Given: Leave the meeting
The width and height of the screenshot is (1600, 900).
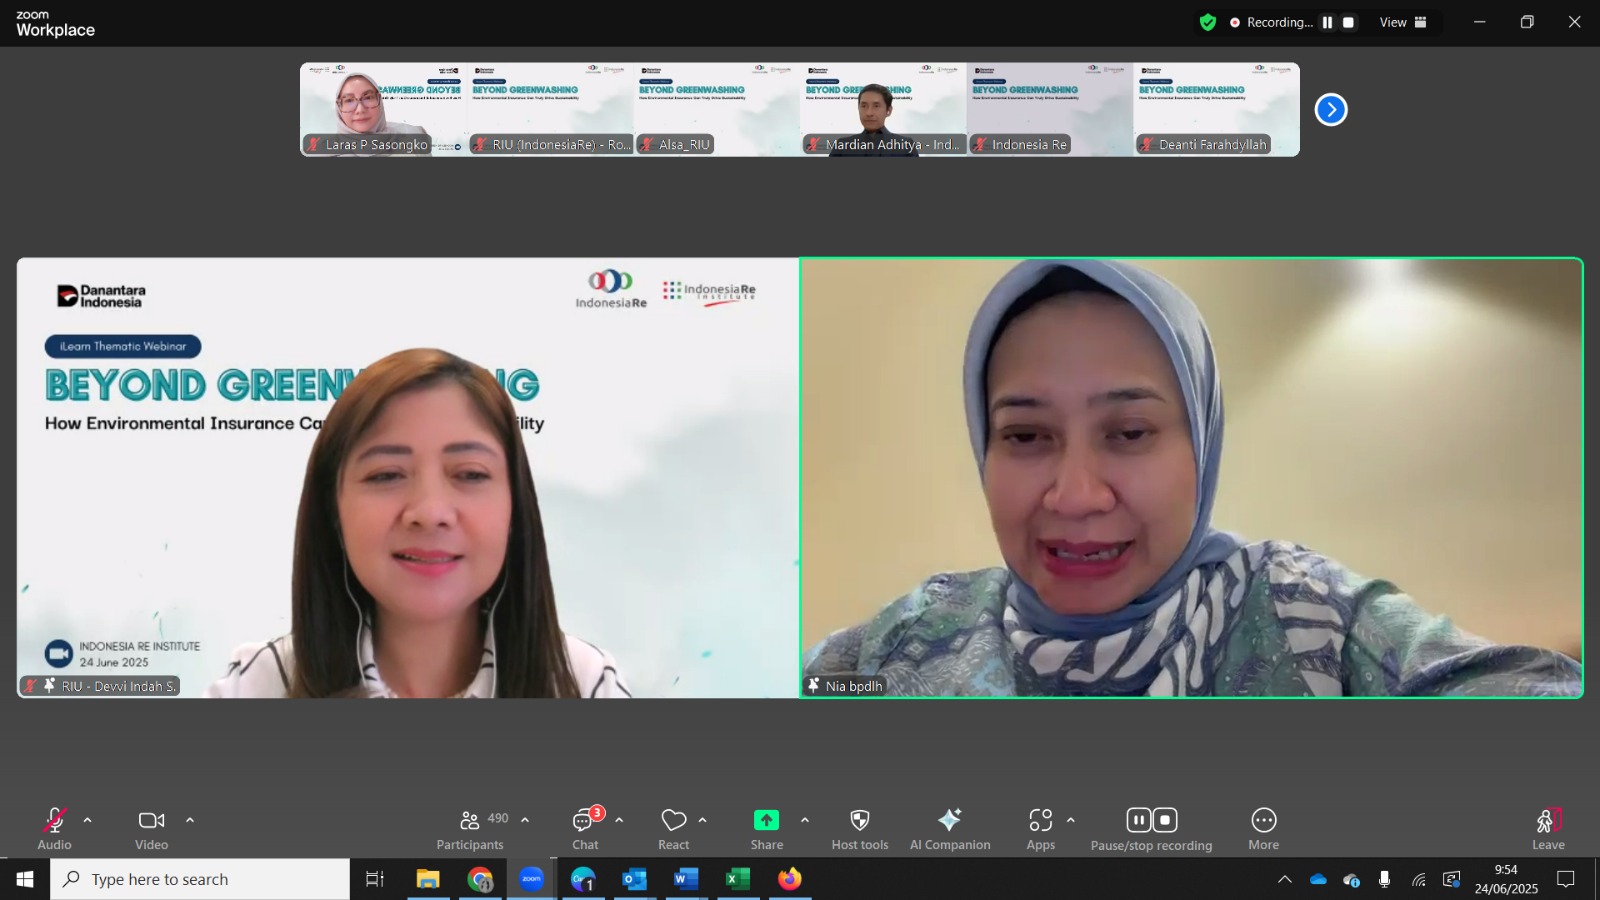Looking at the screenshot, I should [1549, 830].
